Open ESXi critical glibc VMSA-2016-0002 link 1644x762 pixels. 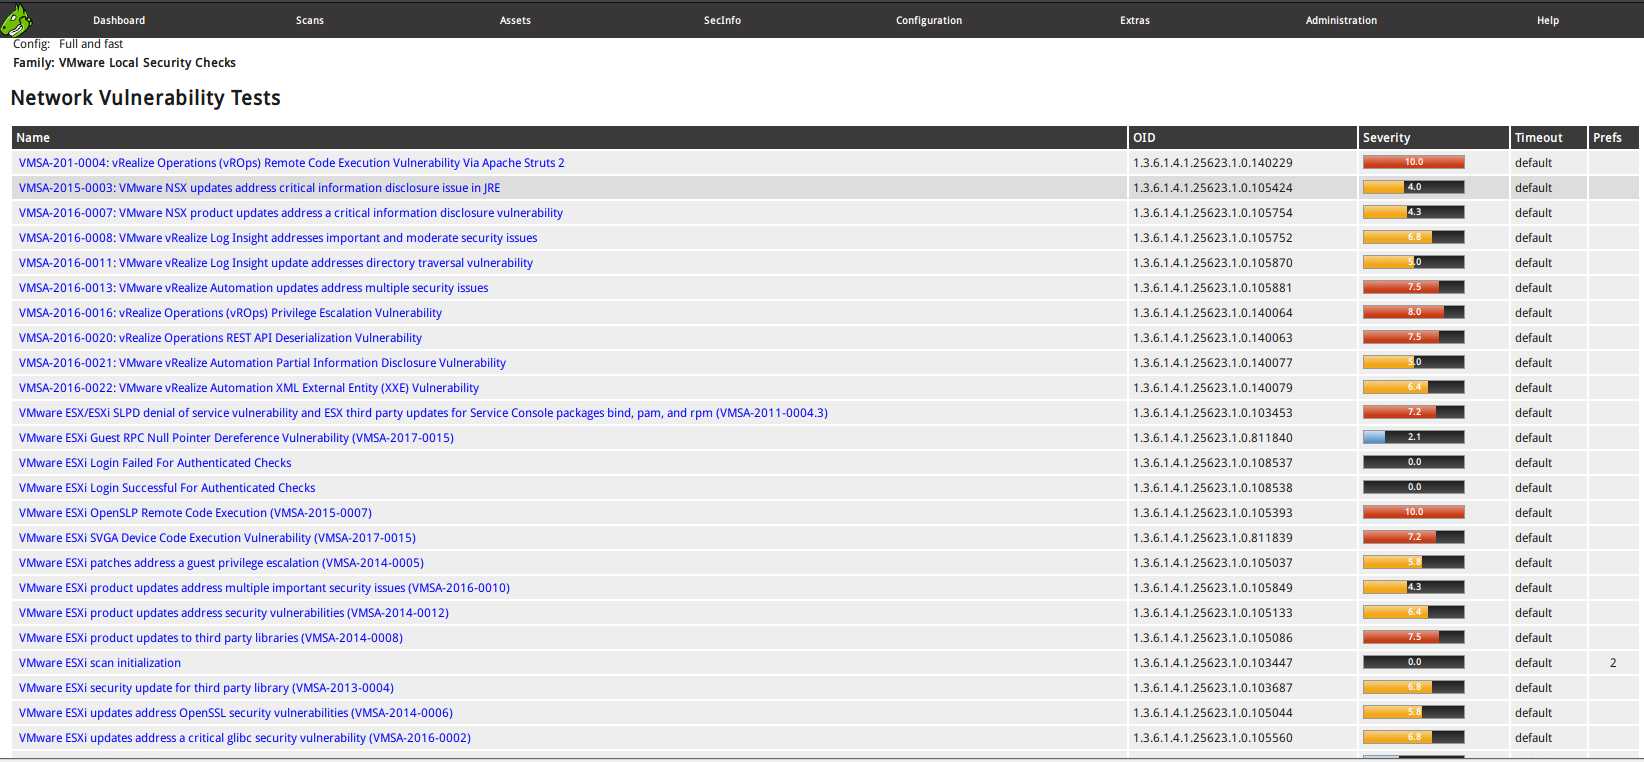coord(244,738)
